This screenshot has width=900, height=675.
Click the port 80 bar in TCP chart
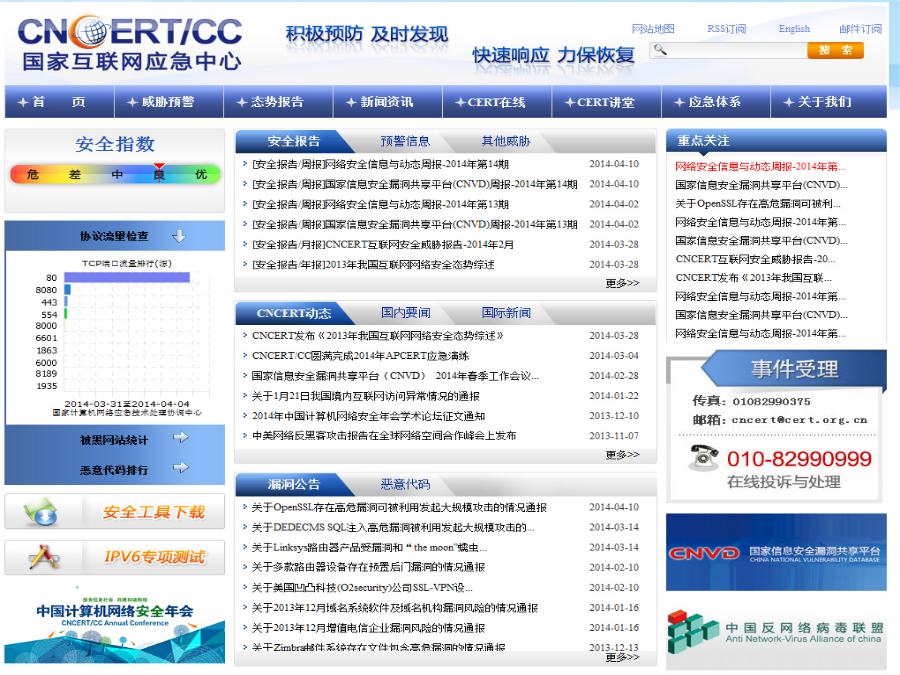[x=127, y=277]
